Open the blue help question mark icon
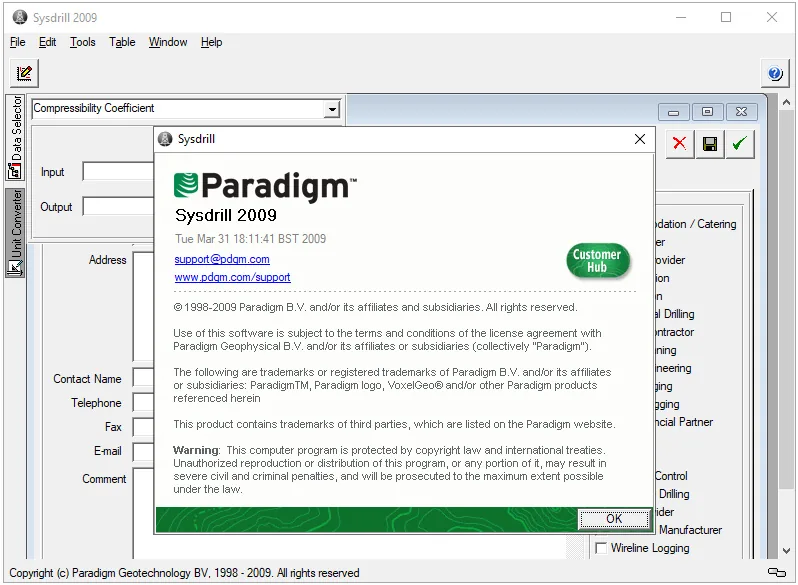Screen dimensions: 798x585 pos(775,74)
